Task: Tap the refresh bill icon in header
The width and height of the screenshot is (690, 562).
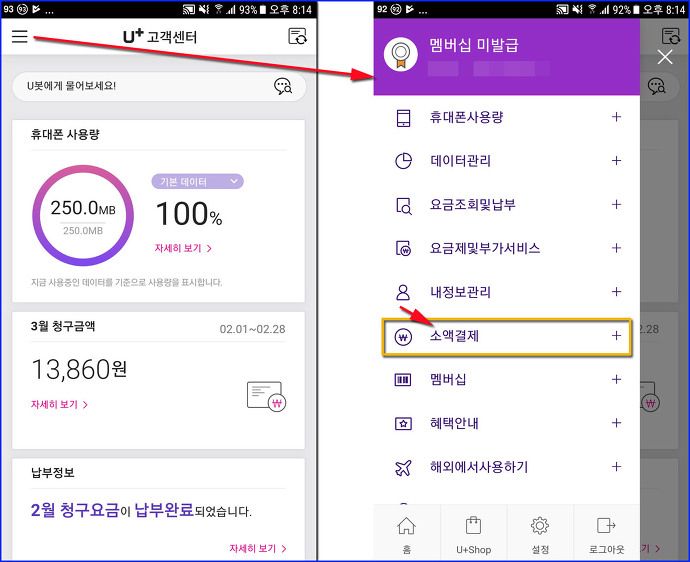Action: click(297, 36)
